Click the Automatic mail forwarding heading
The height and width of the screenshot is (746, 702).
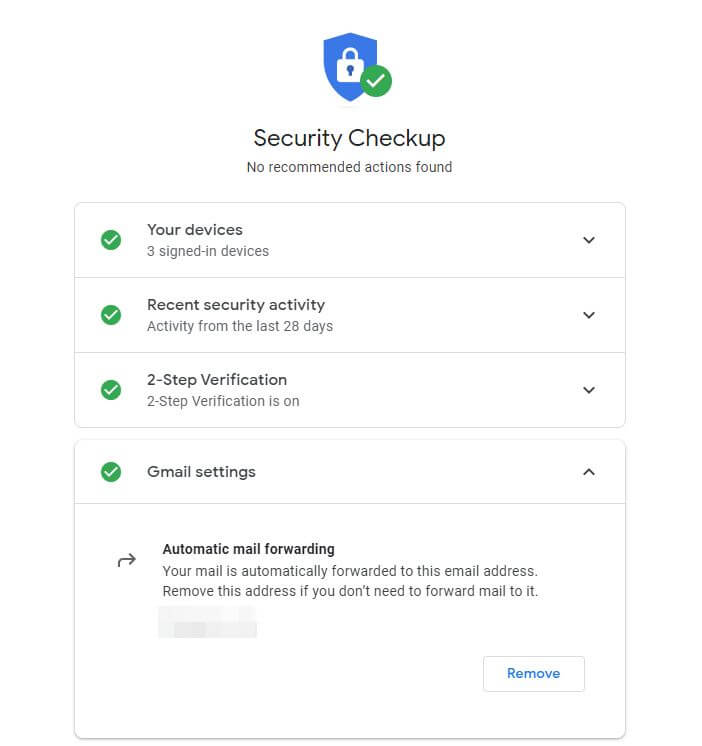click(249, 549)
